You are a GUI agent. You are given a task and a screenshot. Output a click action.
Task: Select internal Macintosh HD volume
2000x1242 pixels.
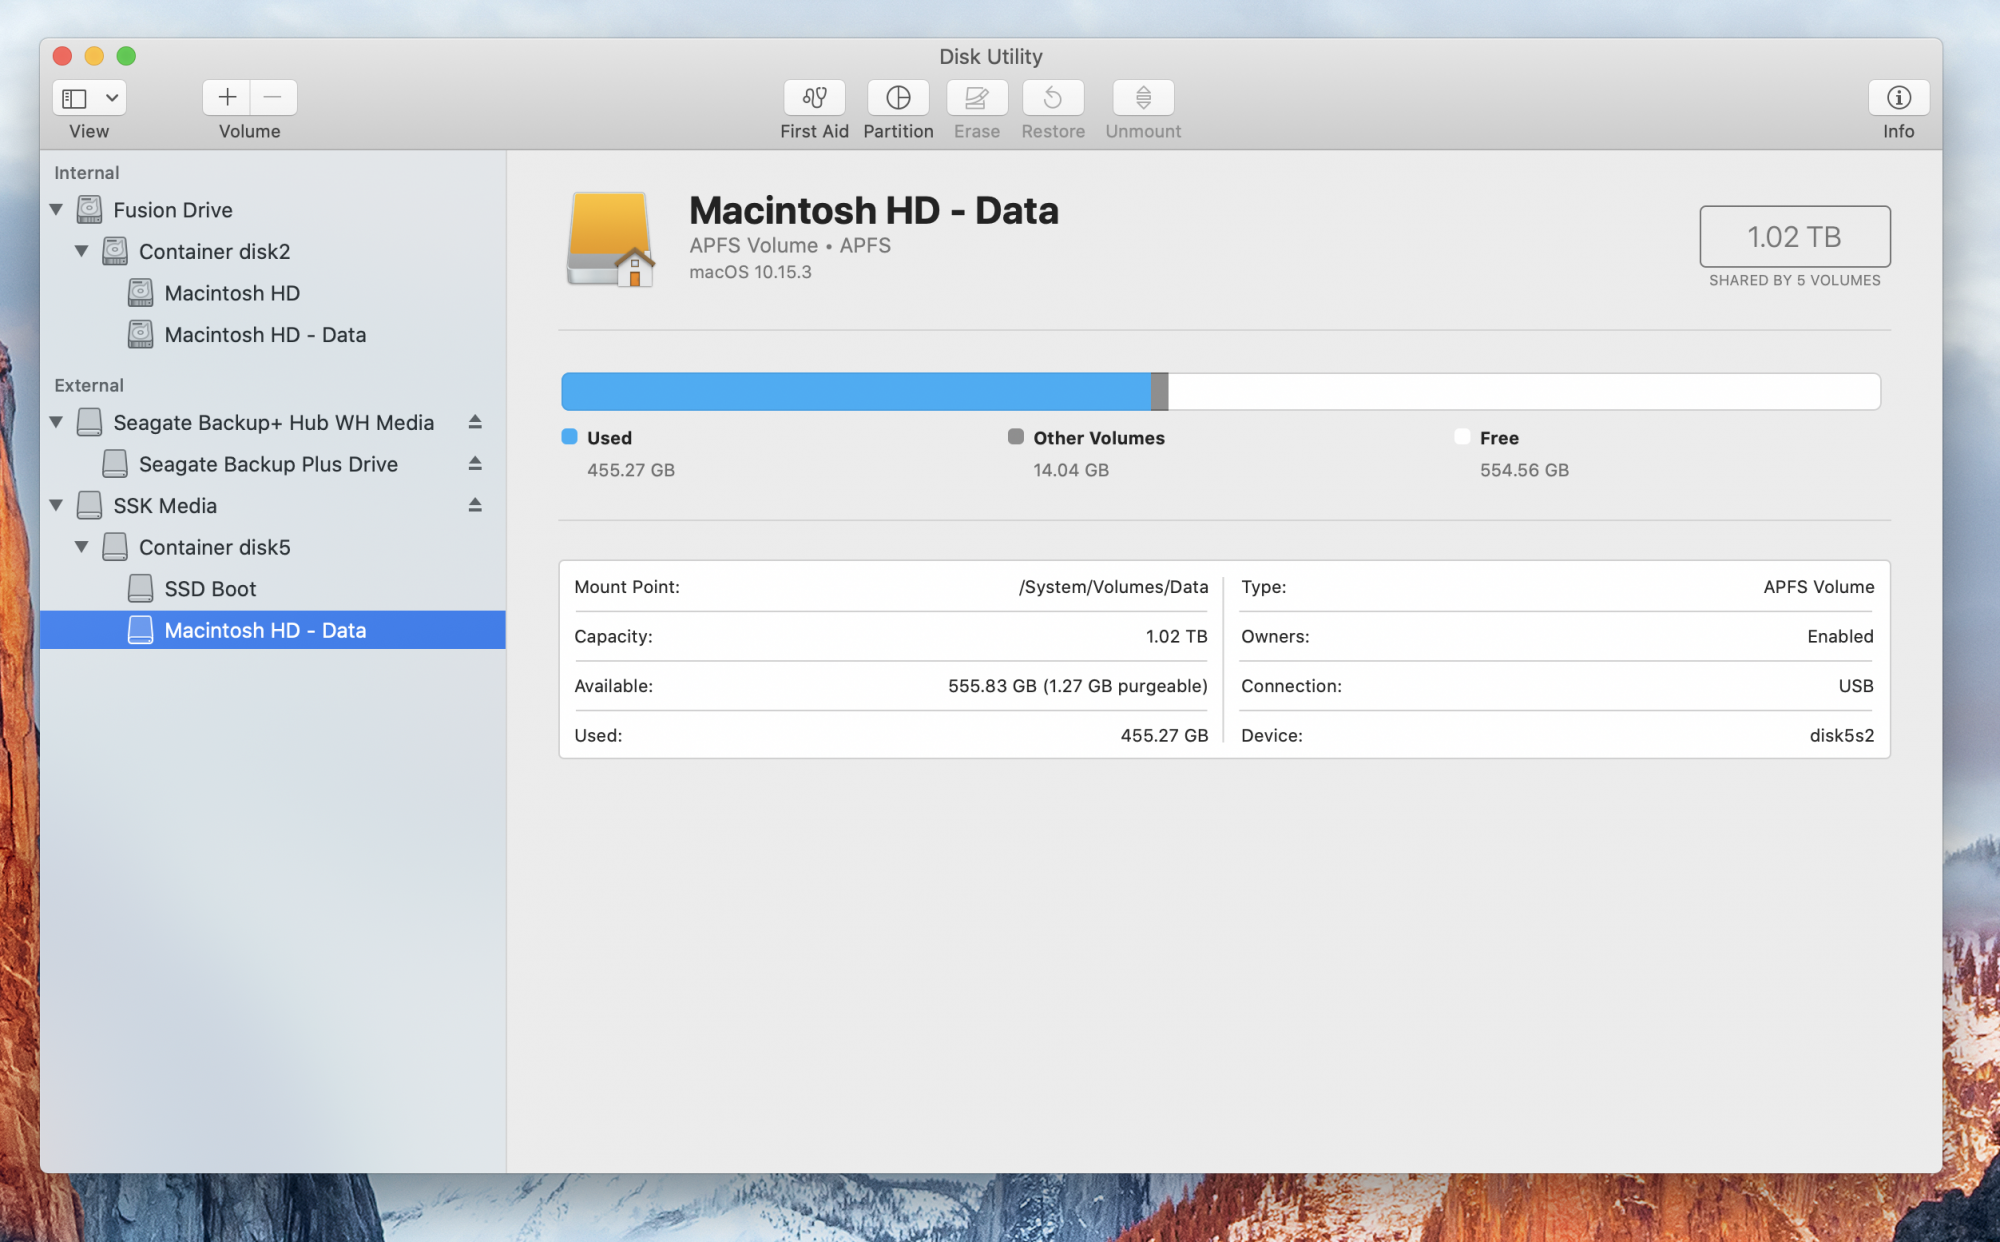coord(273,293)
